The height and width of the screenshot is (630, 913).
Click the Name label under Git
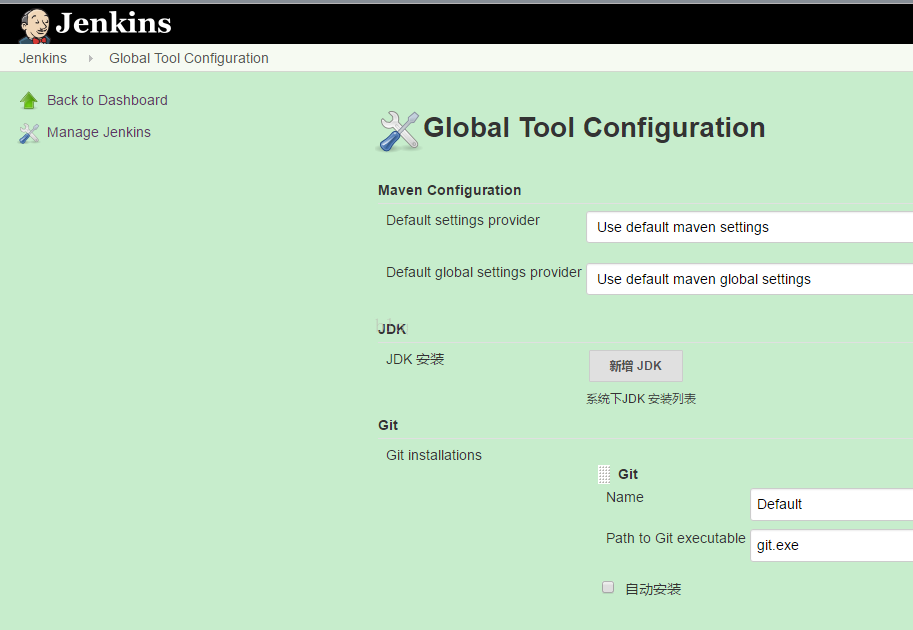pyautogui.click(x=625, y=497)
